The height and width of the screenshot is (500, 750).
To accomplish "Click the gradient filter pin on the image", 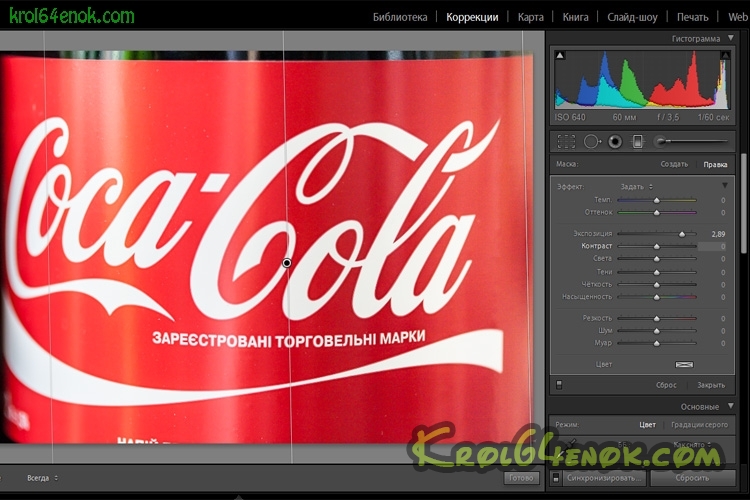I will pos(287,263).
